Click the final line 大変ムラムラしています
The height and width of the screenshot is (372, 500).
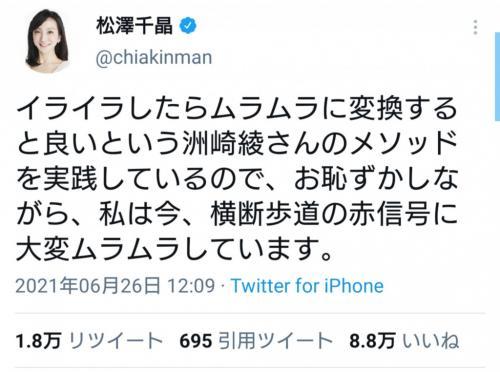[x=174, y=249]
